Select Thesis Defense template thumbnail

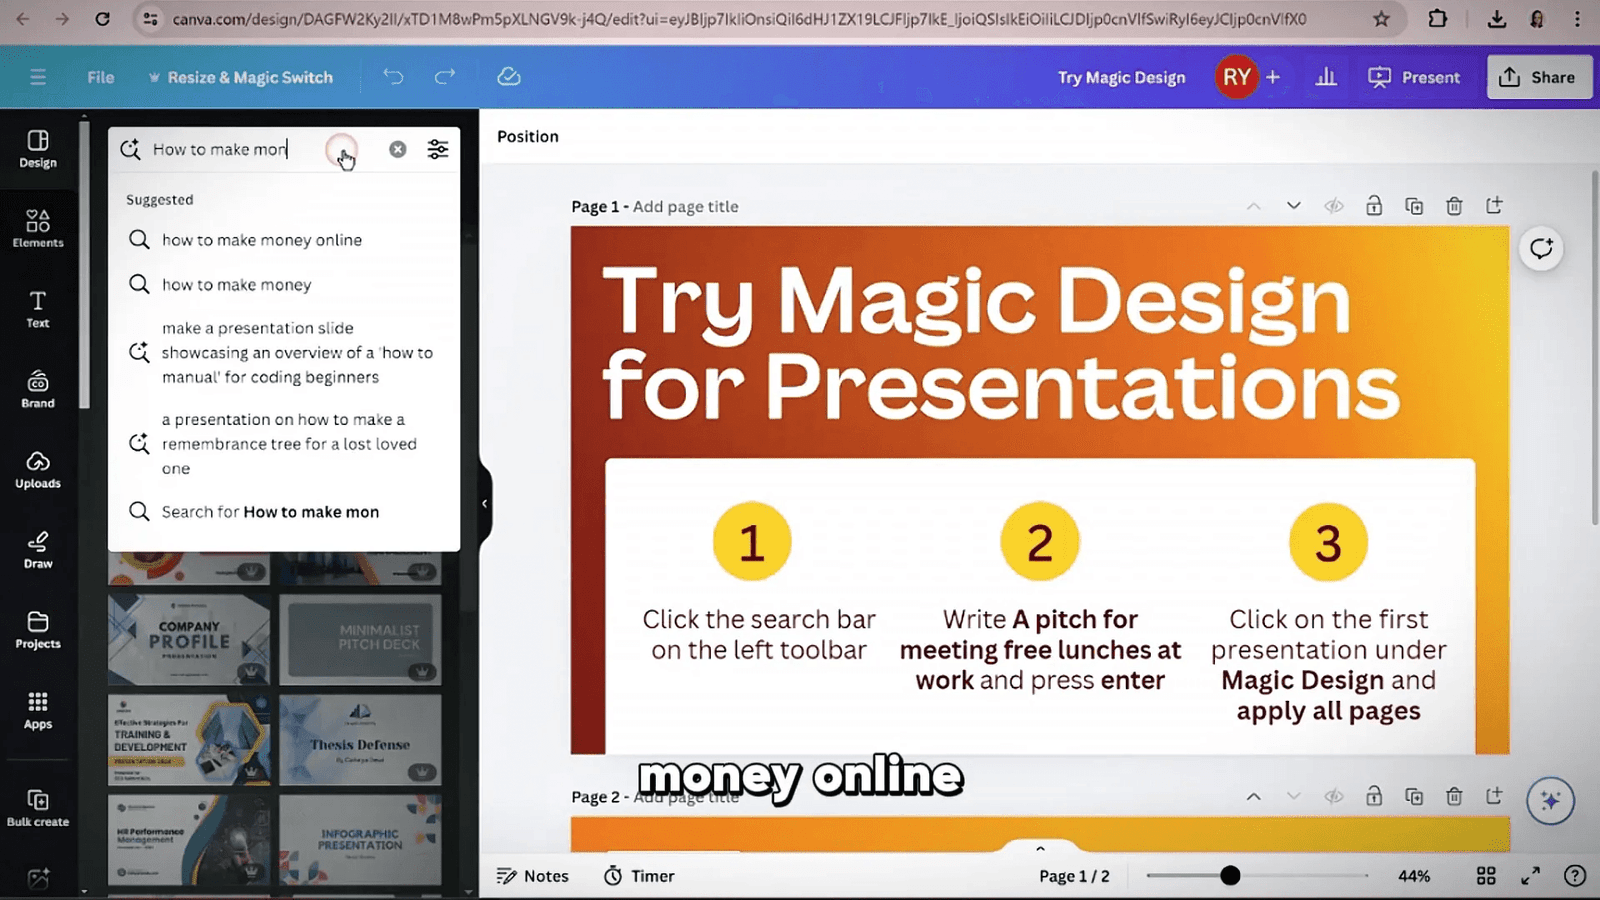tap(360, 740)
